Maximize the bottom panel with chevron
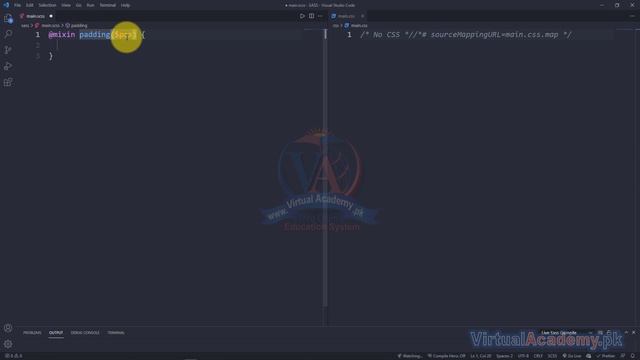 tap(626, 333)
